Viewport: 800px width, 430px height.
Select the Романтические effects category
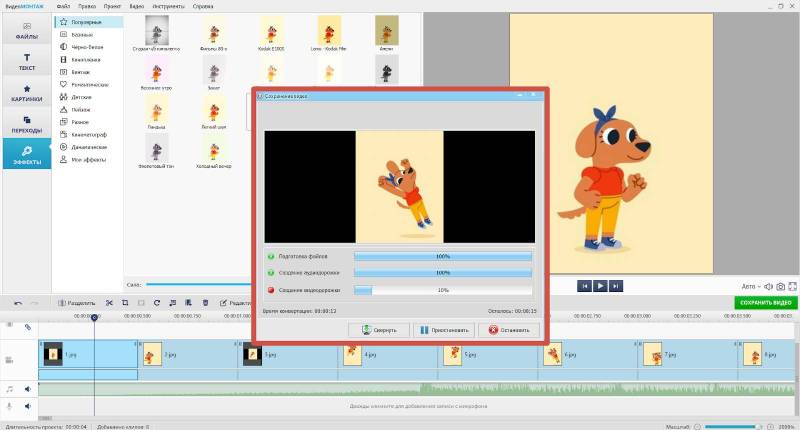(x=89, y=85)
